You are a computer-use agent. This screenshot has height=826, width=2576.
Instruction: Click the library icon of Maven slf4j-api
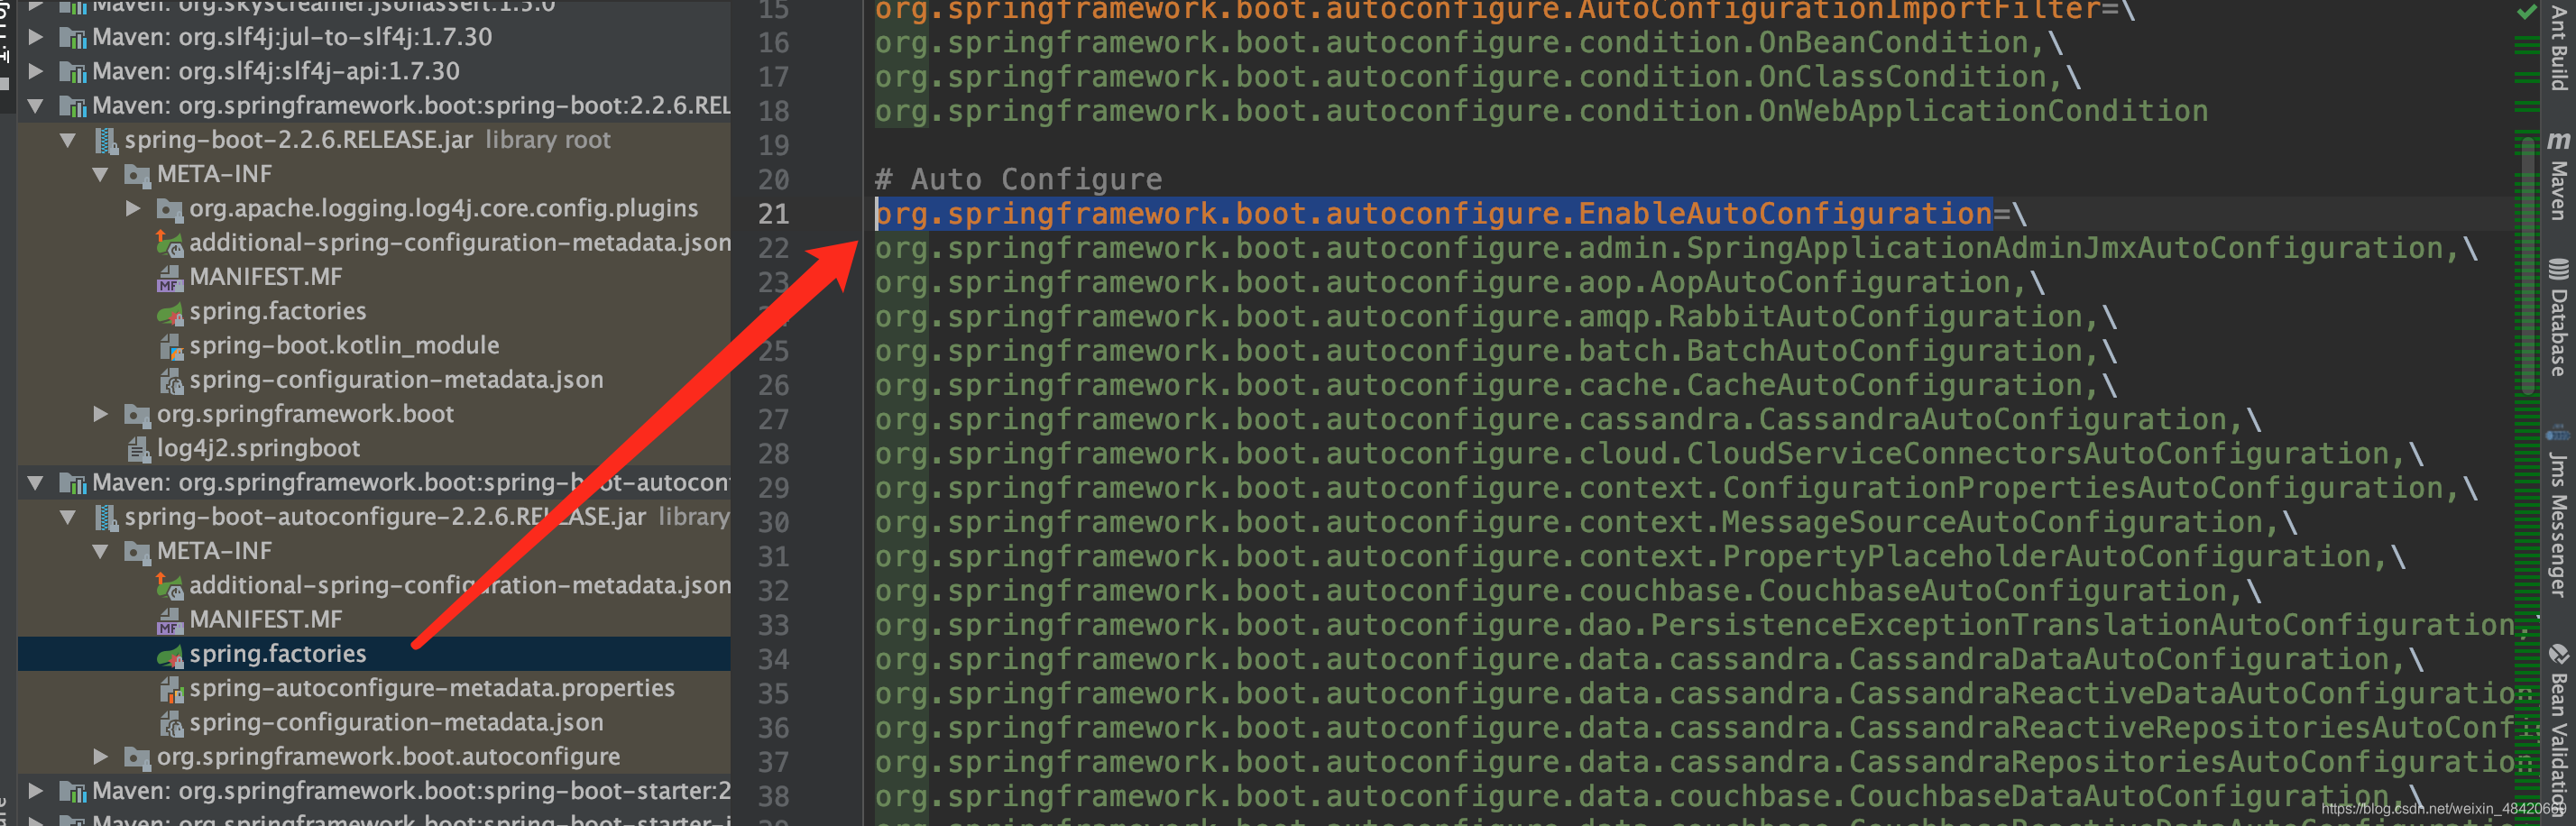[72, 72]
